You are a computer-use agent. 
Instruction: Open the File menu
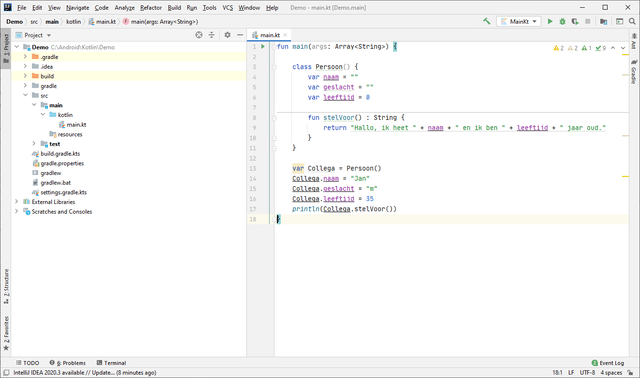21,8
